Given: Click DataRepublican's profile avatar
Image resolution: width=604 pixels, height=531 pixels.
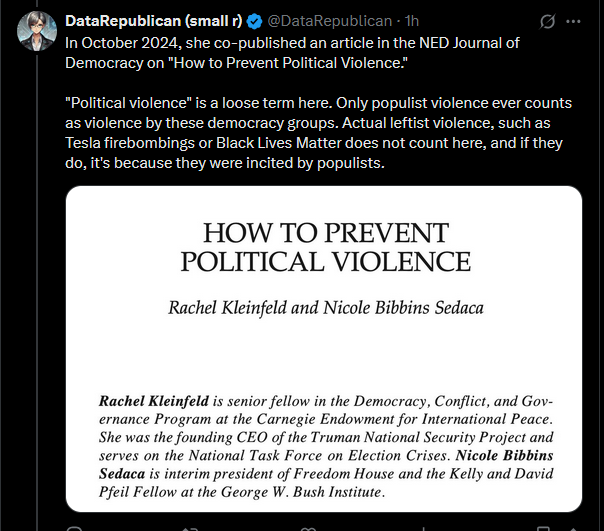Looking at the screenshot, I should point(37,31).
